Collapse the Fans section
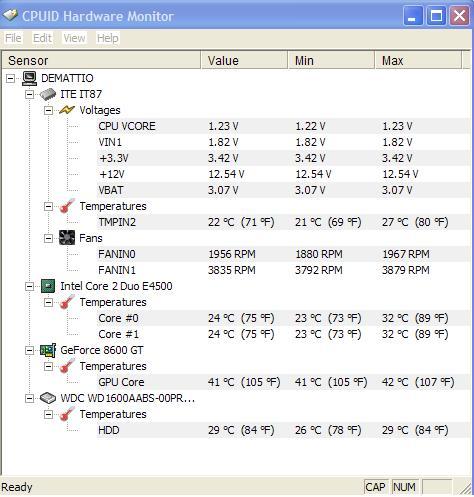Image resolution: width=474 pixels, height=497 pixels. [49, 238]
